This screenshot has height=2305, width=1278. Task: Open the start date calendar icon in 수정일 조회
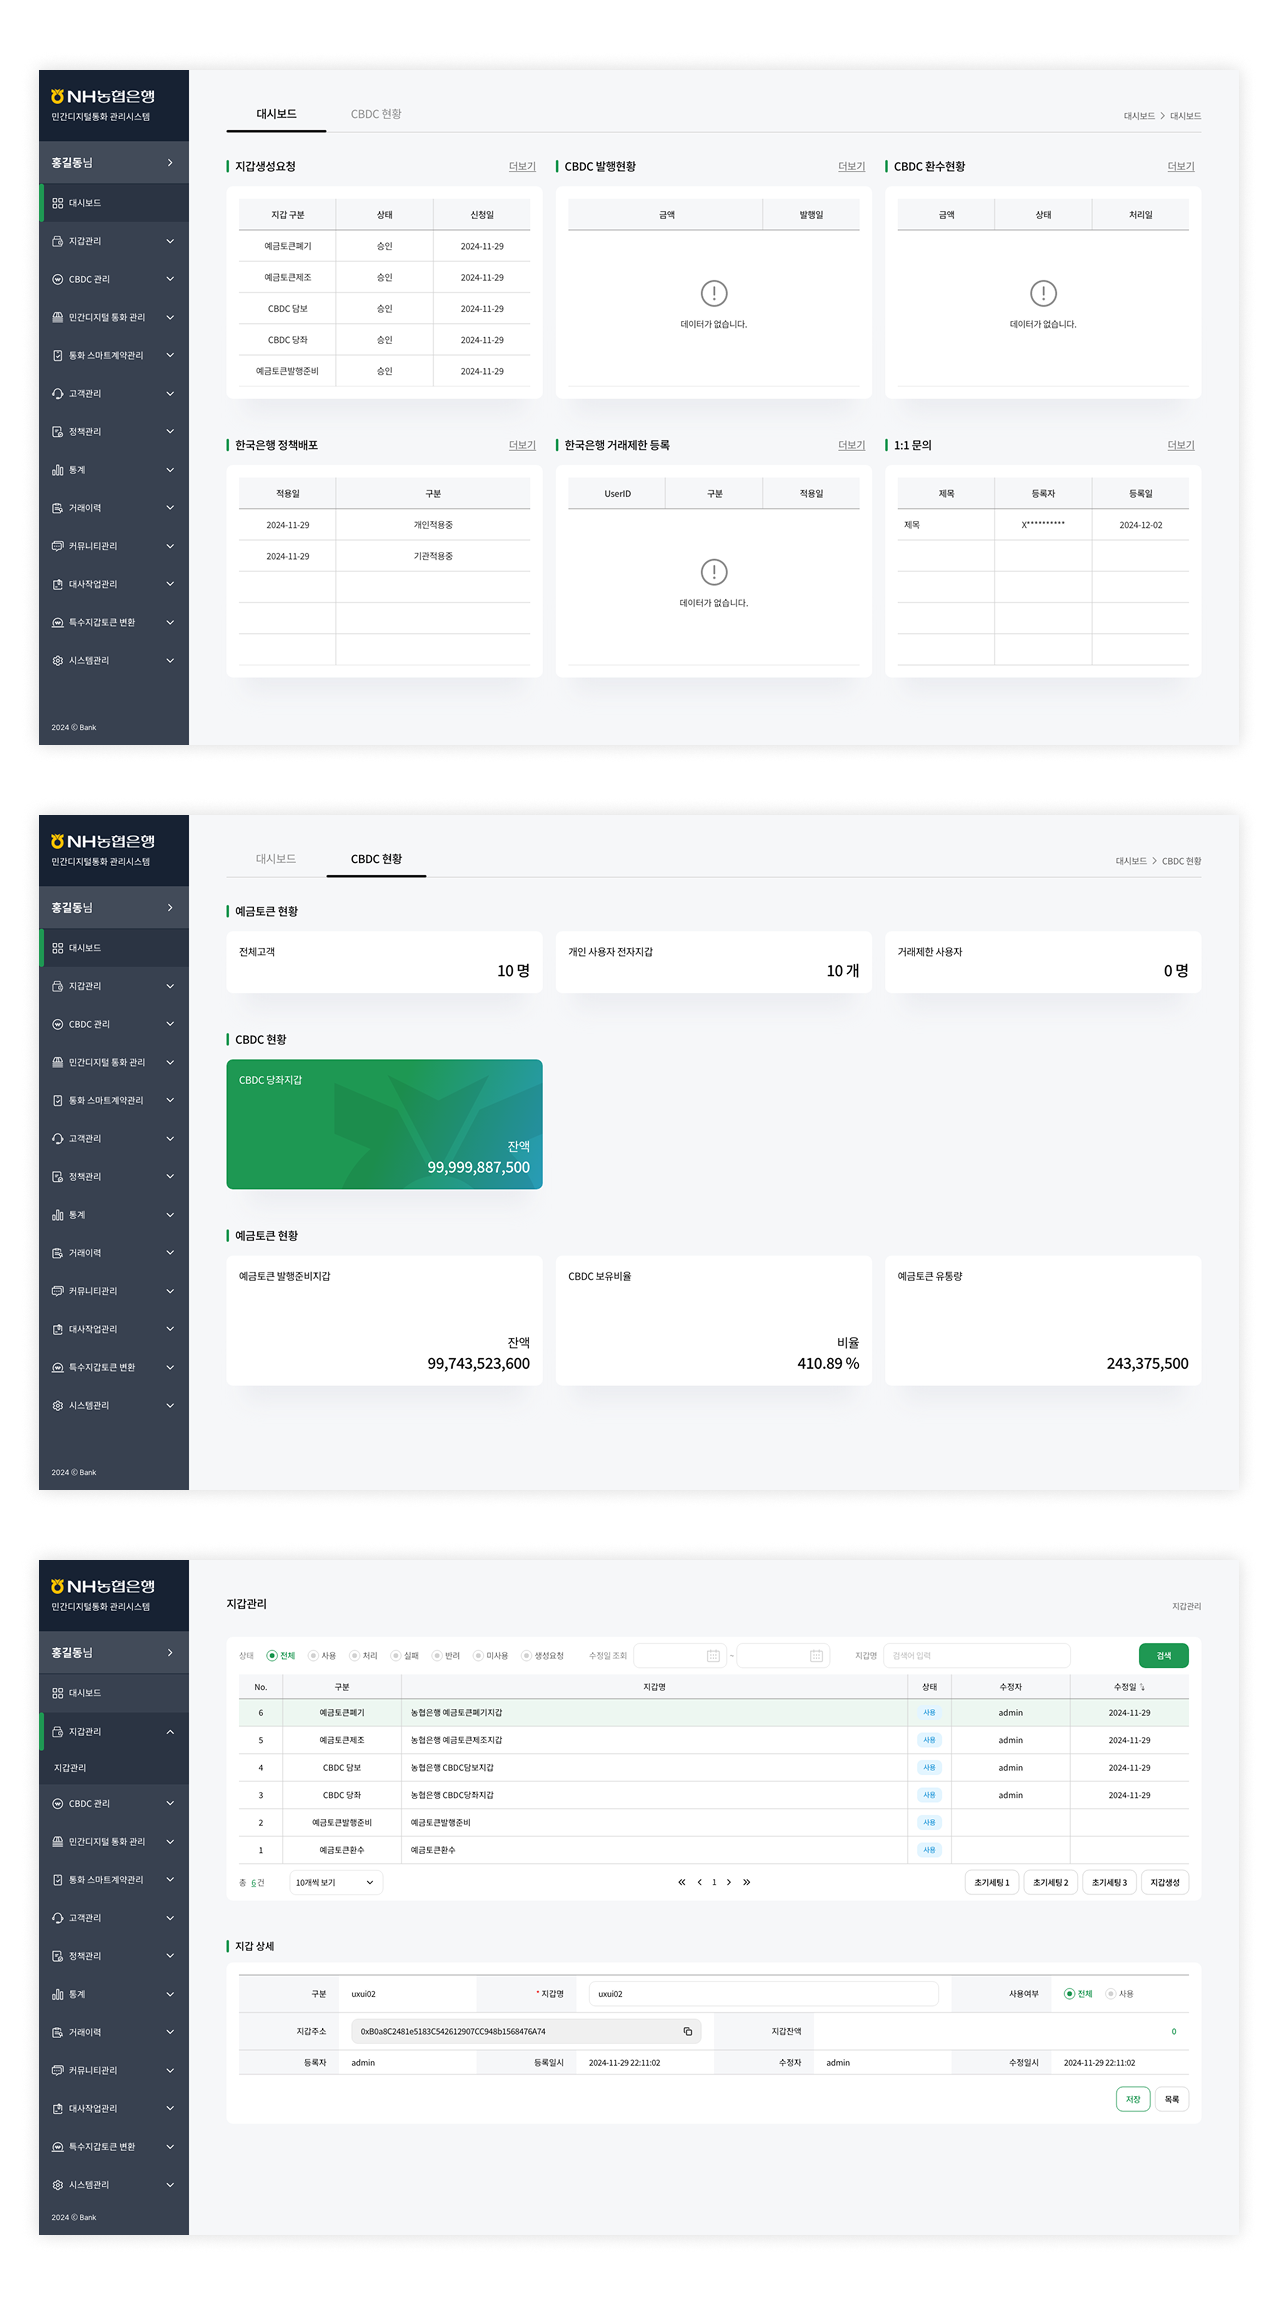713,1656
